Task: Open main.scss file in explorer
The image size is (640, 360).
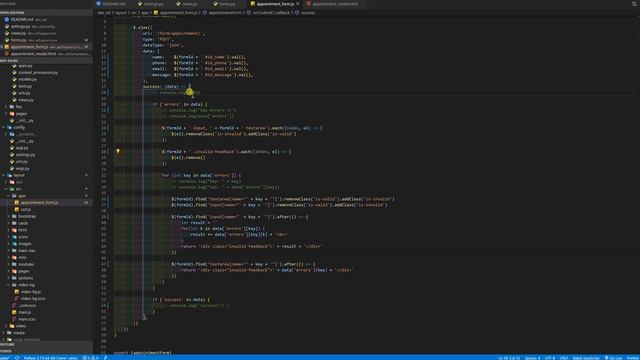Action: (x=27, y=319)
